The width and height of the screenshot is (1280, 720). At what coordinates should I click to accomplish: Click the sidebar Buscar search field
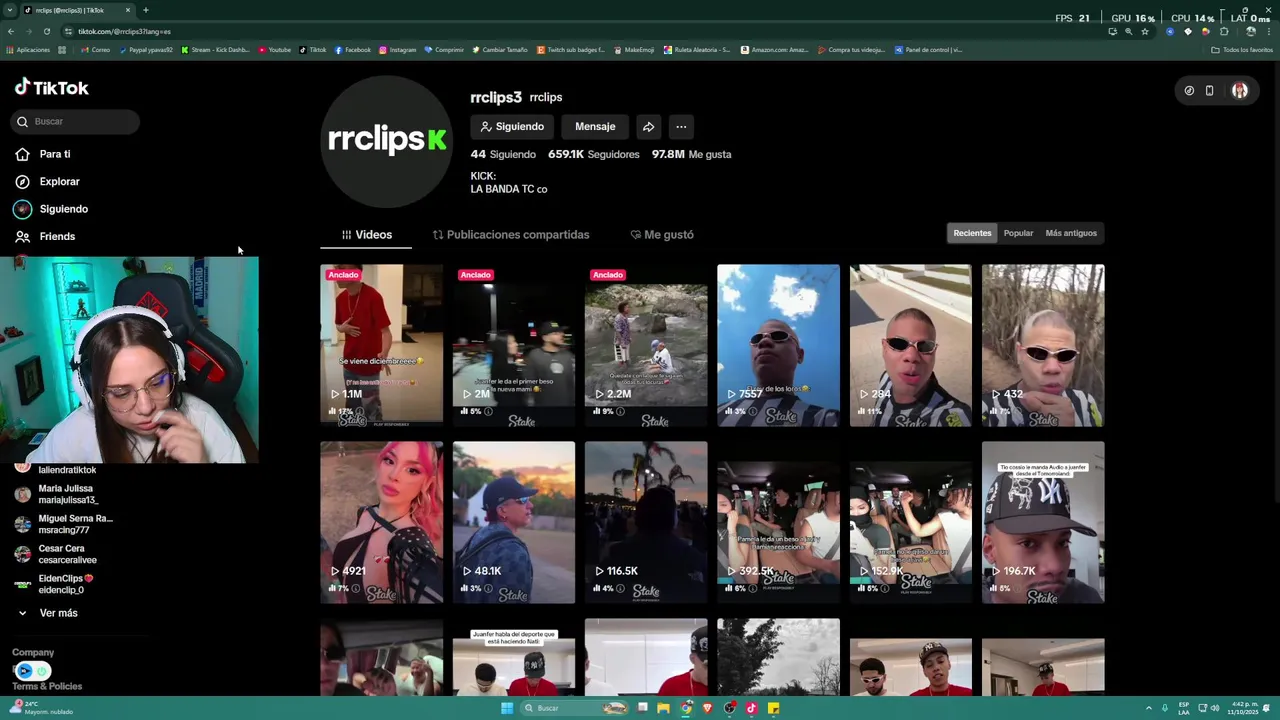tap(76, 121)
